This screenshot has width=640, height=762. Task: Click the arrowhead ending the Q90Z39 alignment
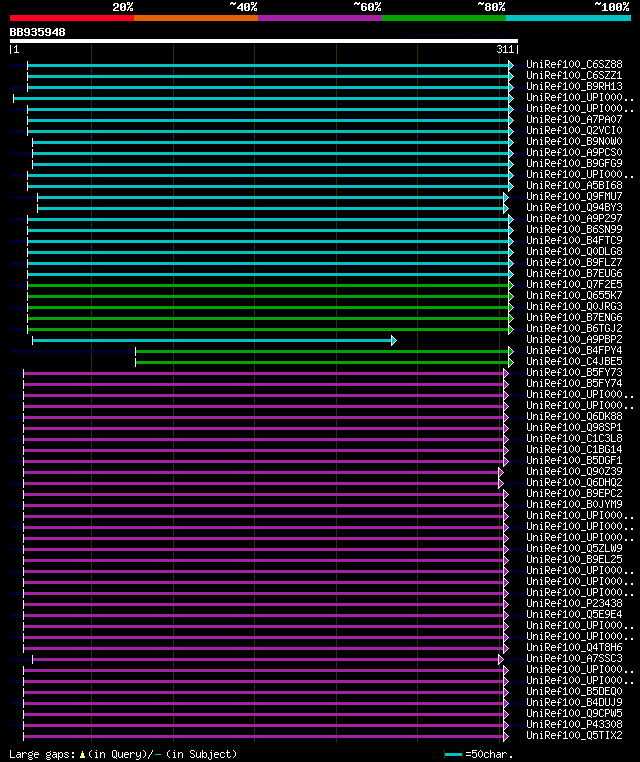[501, 472]
